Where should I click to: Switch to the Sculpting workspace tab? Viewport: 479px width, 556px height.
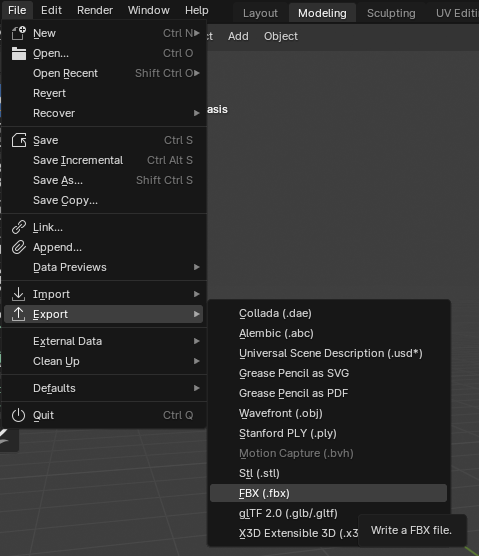pyautogui.click(x=391, y=13)
